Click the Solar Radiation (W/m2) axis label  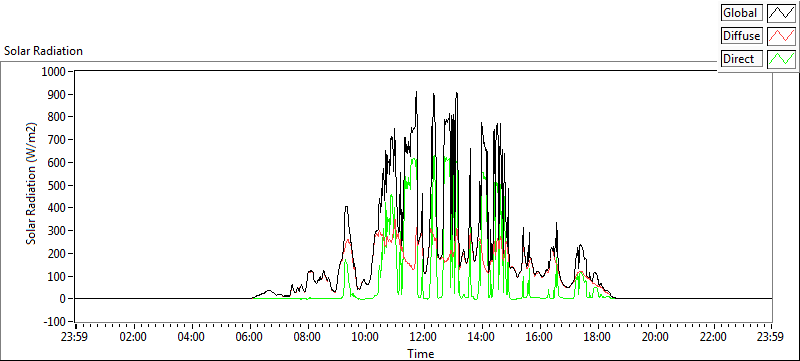pyautogui.click(x=32, y=184)
